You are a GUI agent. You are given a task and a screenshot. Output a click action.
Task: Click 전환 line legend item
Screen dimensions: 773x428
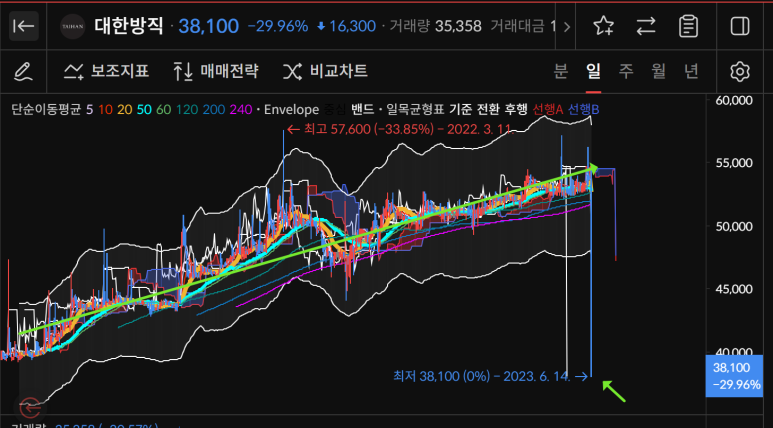pyautogui.click(x=488, y=109)
